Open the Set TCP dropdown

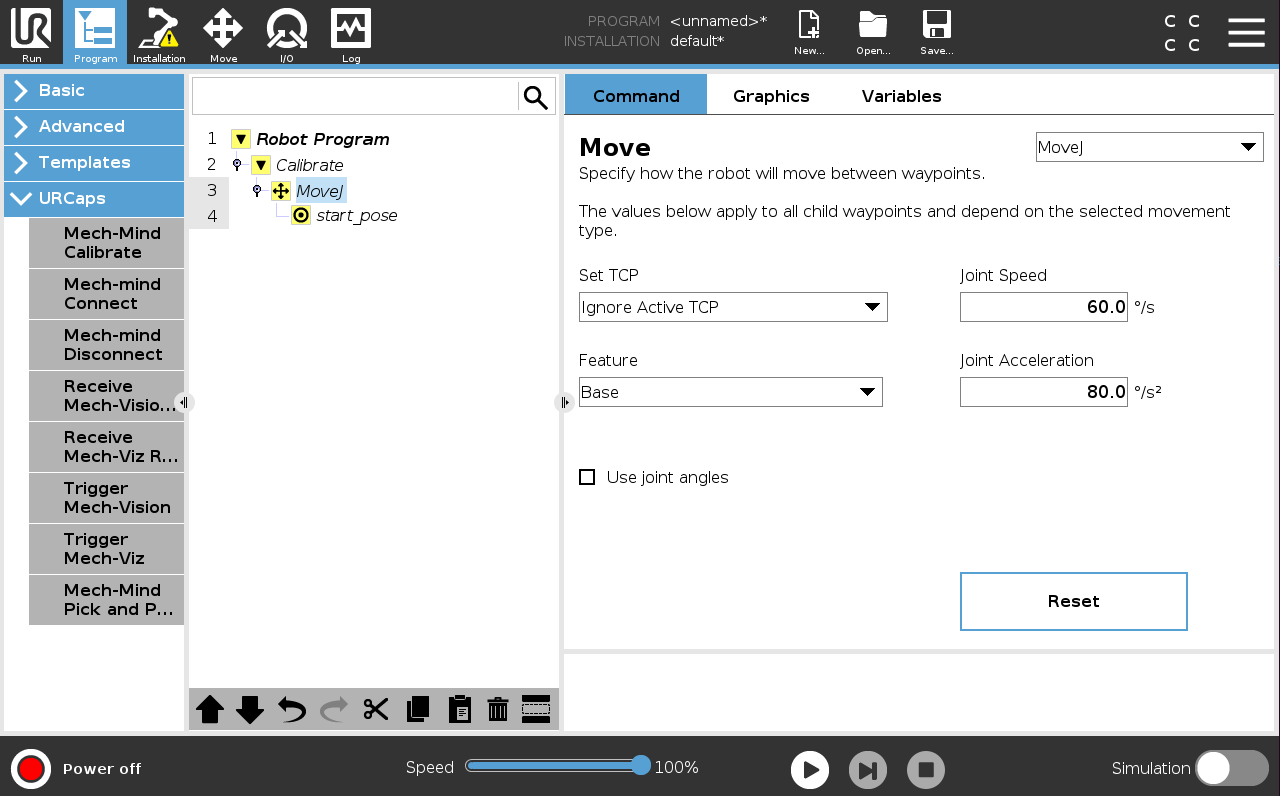(x=733, y=307)
